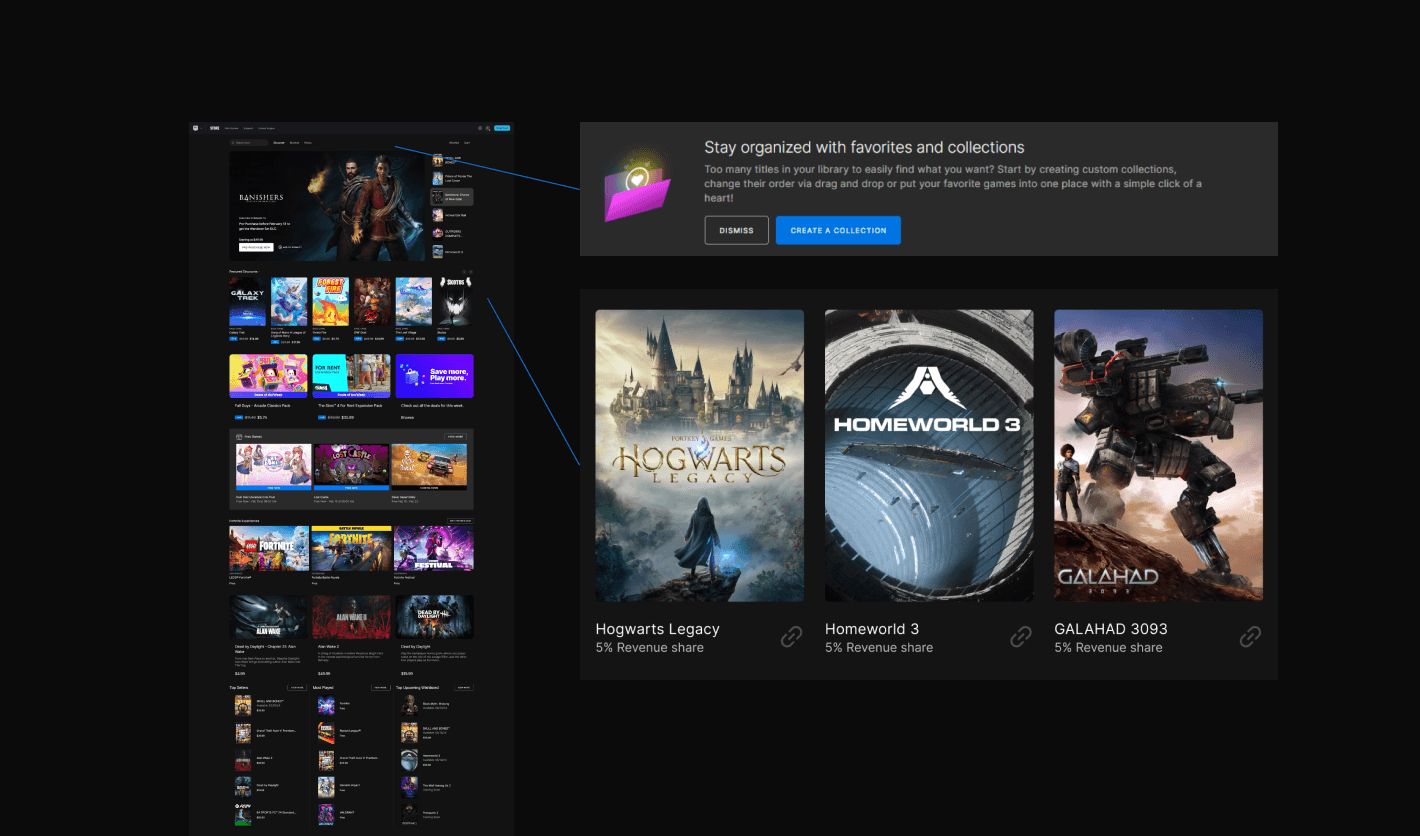The width and height of the screenshot is (1420, 836).
Task: Click the GALAHAD 3093 title text
Action: (x=1111, y=629)
